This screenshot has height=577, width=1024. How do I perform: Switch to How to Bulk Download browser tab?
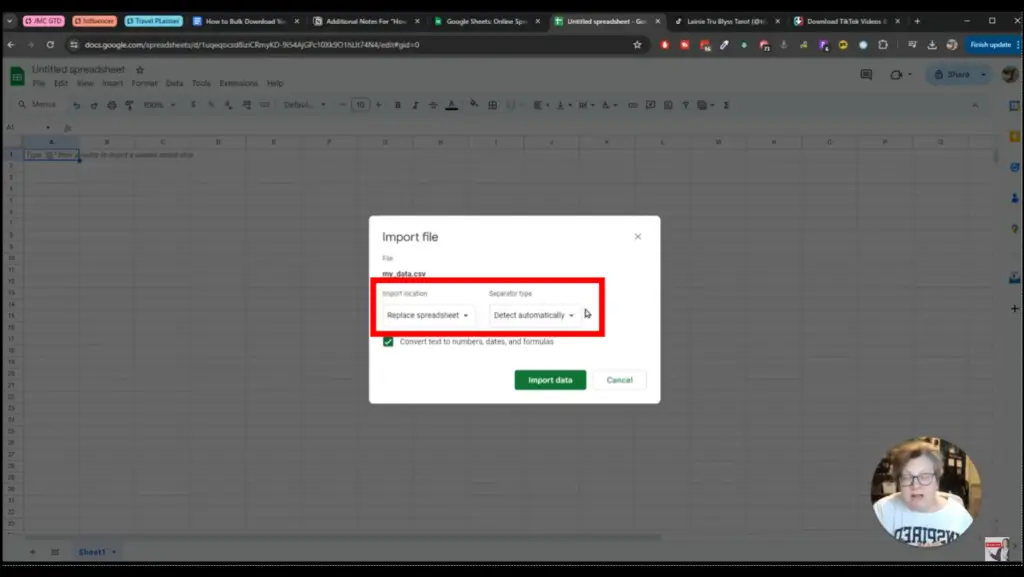tap(245, 21)
